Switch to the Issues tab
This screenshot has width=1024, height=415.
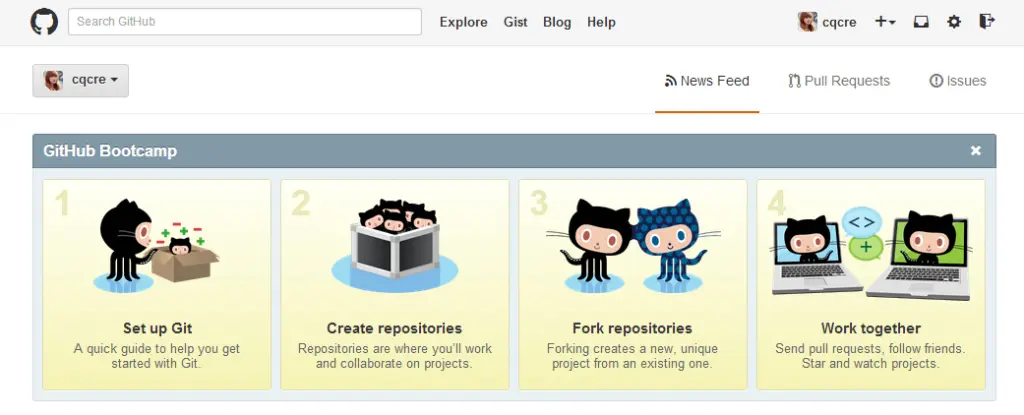[x=958, y=81]
